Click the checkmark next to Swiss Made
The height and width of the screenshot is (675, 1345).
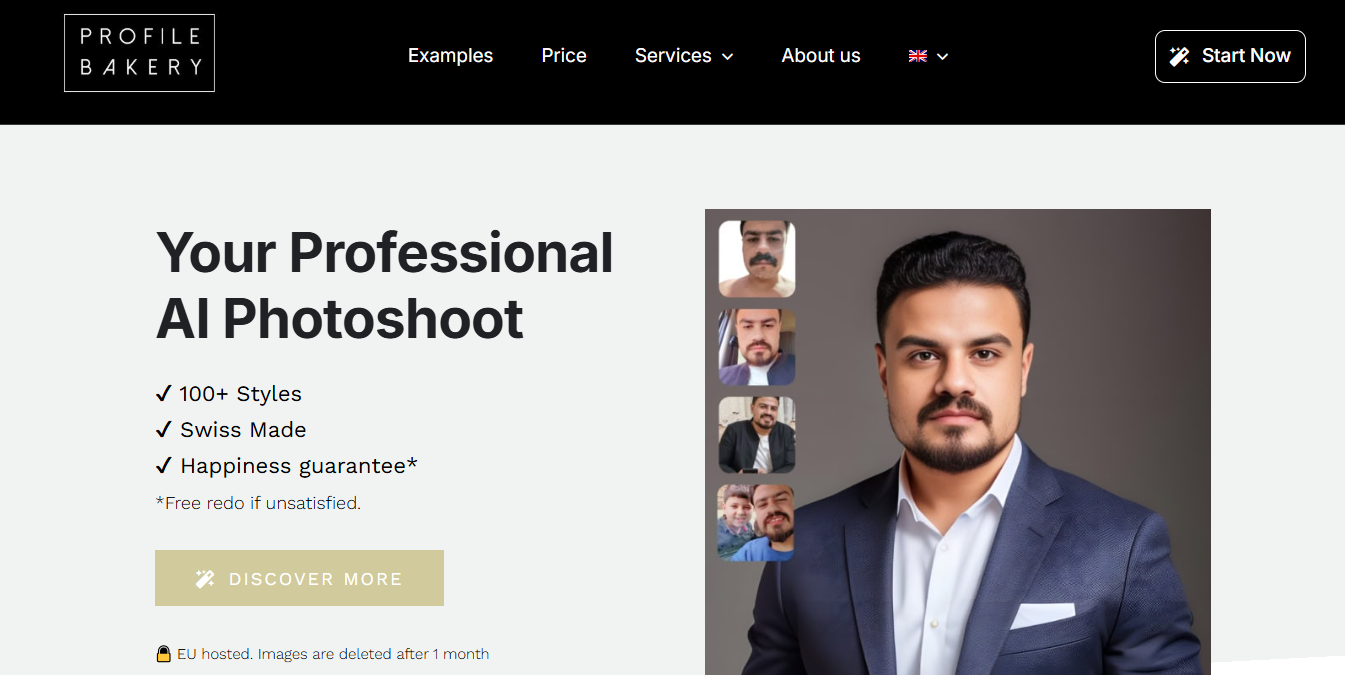pyautogui.click(x=164, y=430)
